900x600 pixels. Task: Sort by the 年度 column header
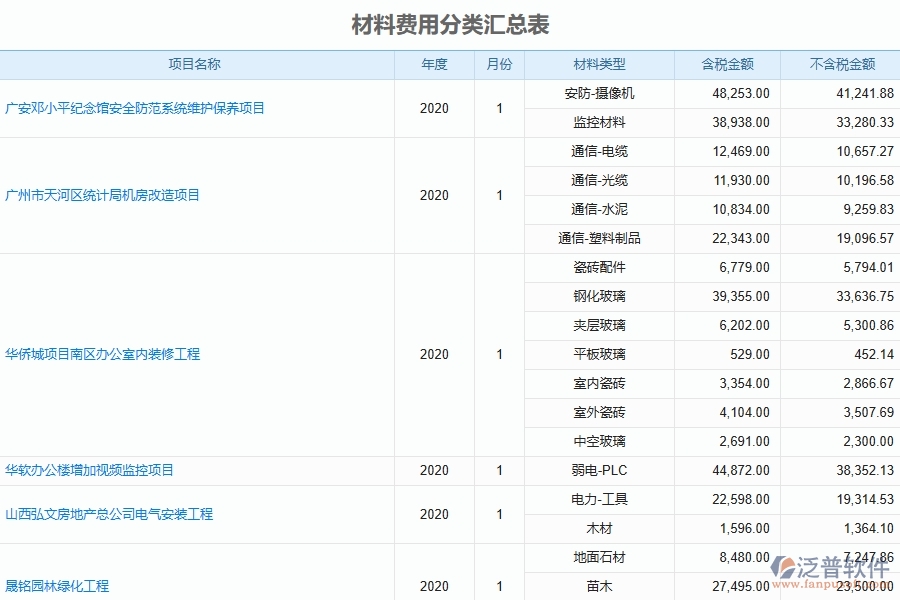(434, 64)
